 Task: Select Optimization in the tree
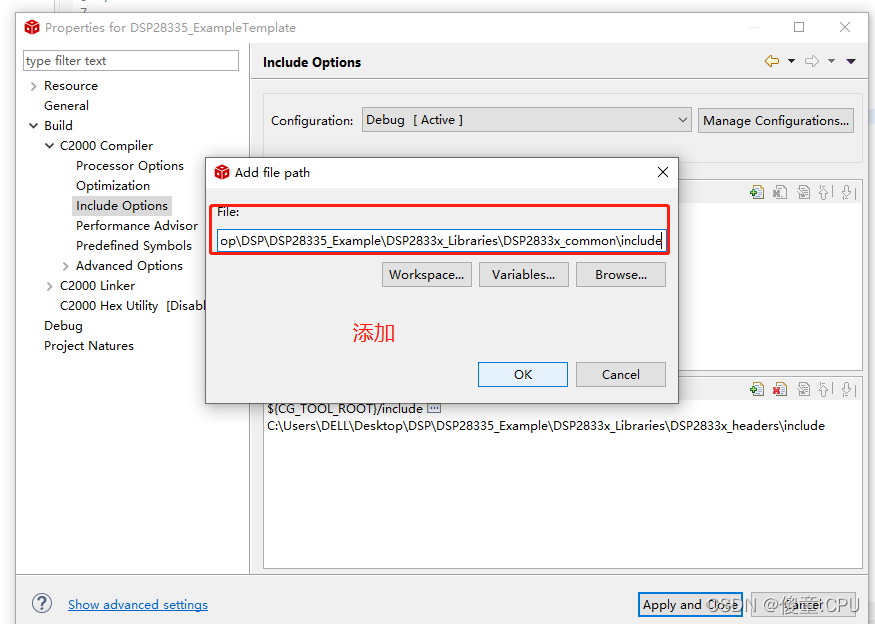point(113,186)
